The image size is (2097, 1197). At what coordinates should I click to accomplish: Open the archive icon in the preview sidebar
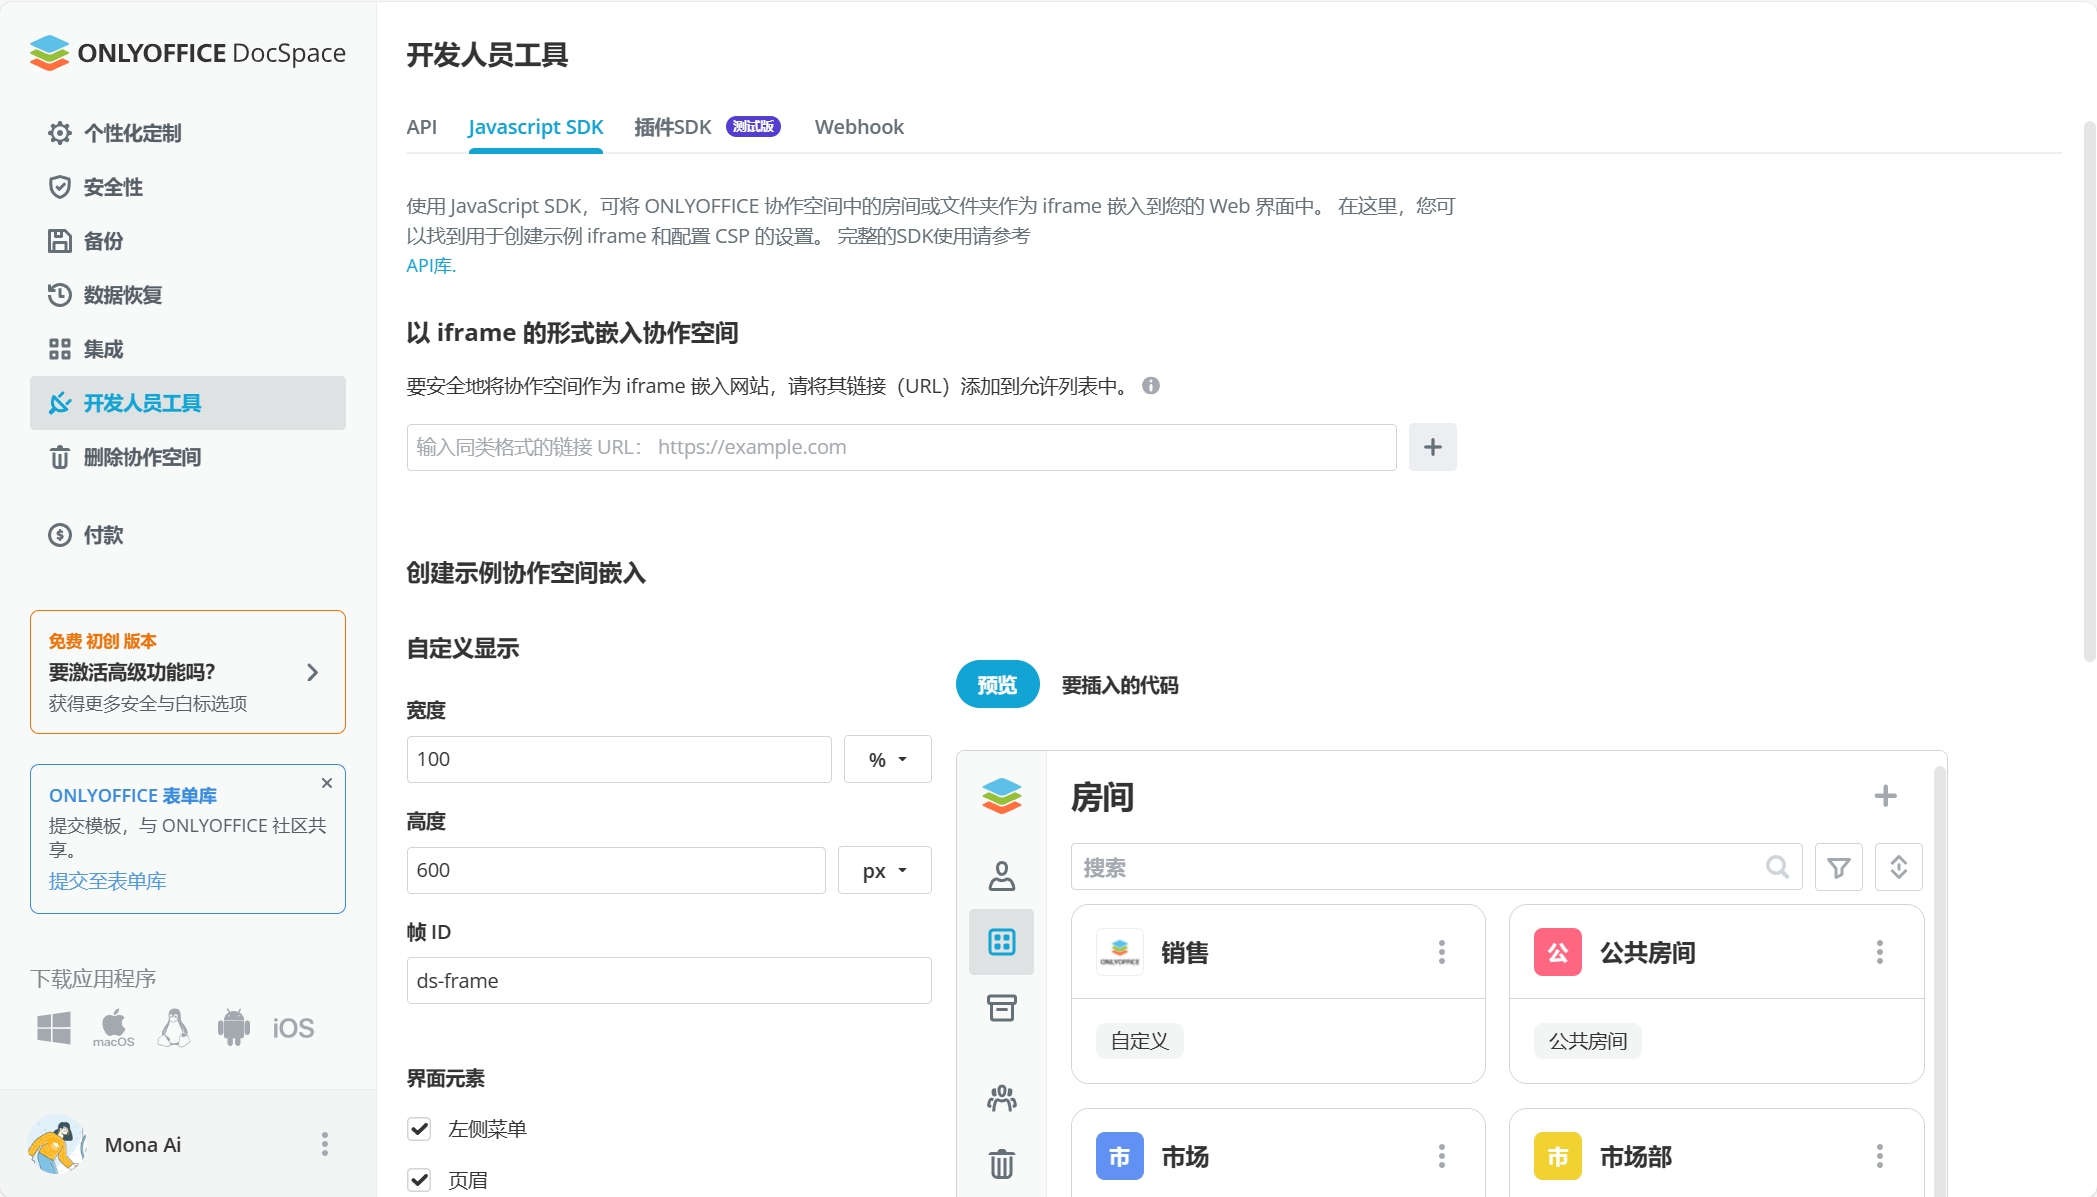point(1001,1009)
